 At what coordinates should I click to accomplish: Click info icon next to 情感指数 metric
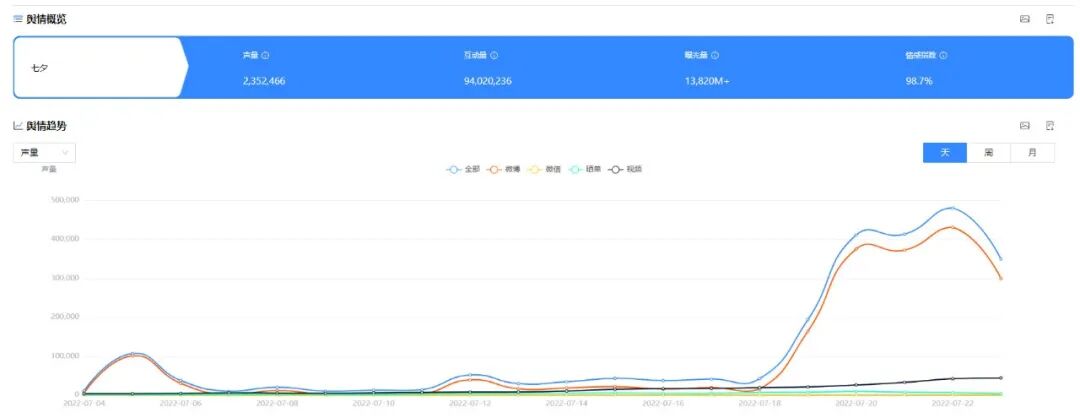point(943,56)
